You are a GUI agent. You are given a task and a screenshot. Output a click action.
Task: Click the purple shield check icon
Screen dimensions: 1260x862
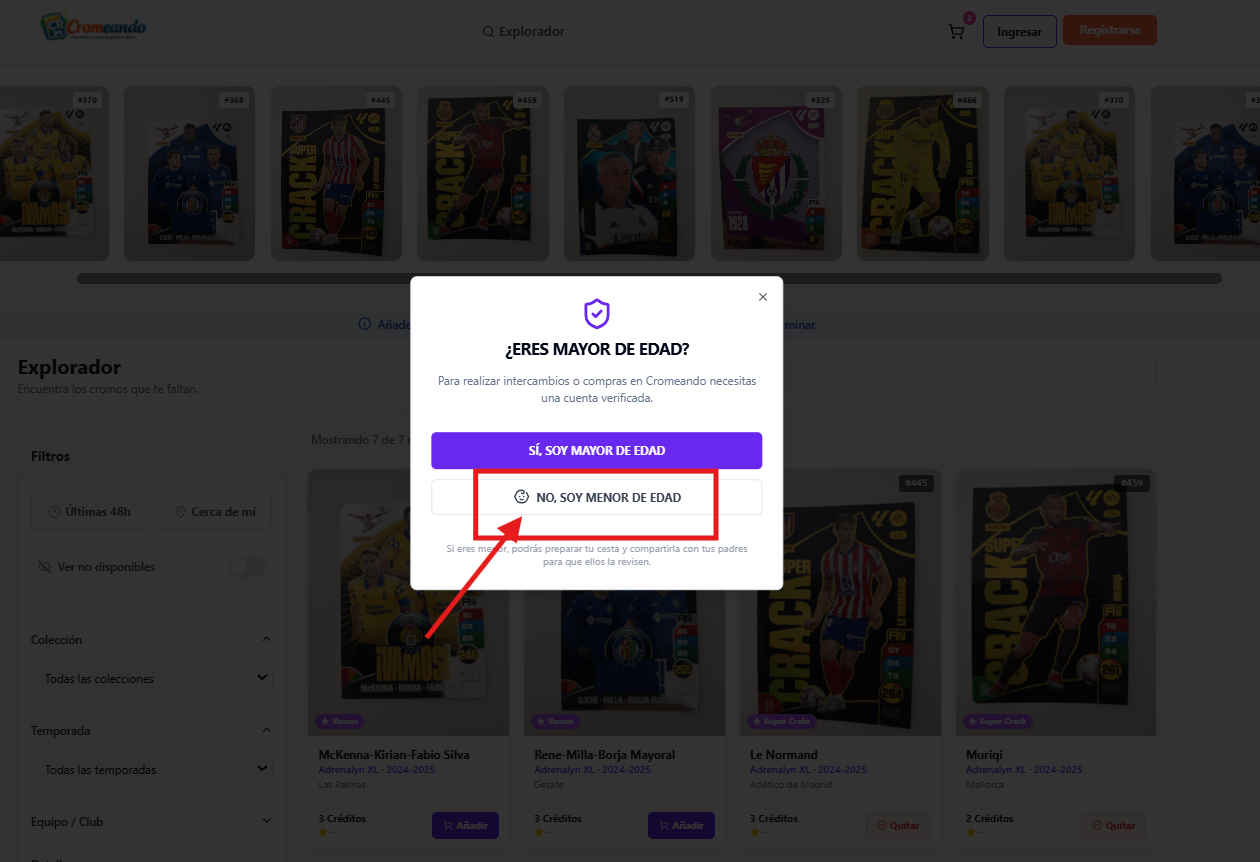point(596,313)
